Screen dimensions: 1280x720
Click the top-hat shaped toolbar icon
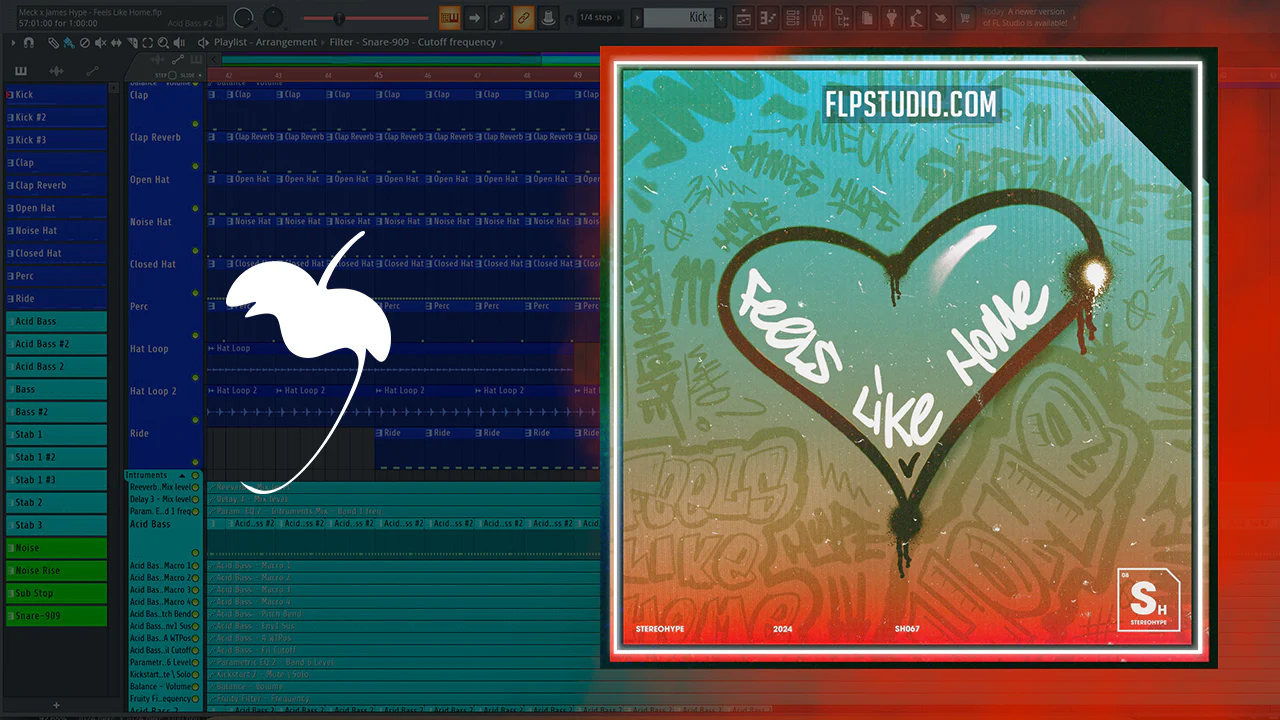(x=547, y=17)
